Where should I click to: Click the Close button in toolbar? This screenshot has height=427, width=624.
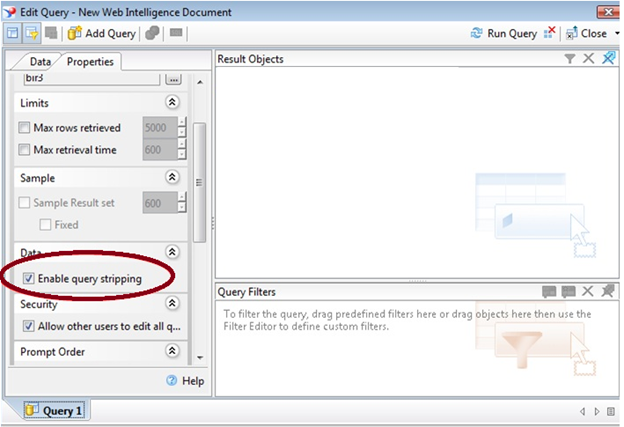coord(587,33)
